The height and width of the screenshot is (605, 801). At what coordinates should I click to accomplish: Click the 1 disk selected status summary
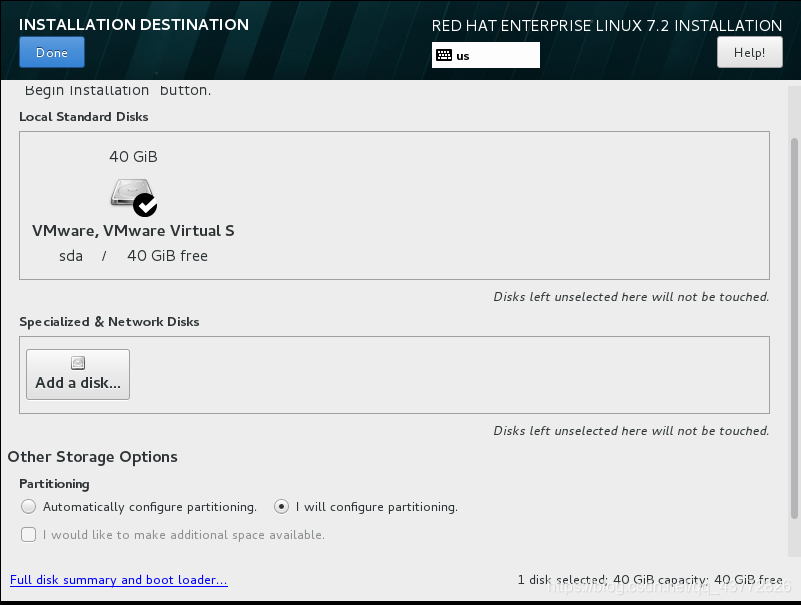point(650,580)
